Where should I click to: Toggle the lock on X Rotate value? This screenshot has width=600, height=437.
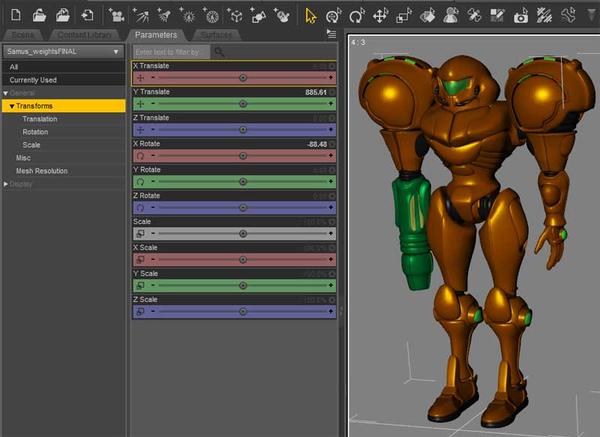coord(332,143)
